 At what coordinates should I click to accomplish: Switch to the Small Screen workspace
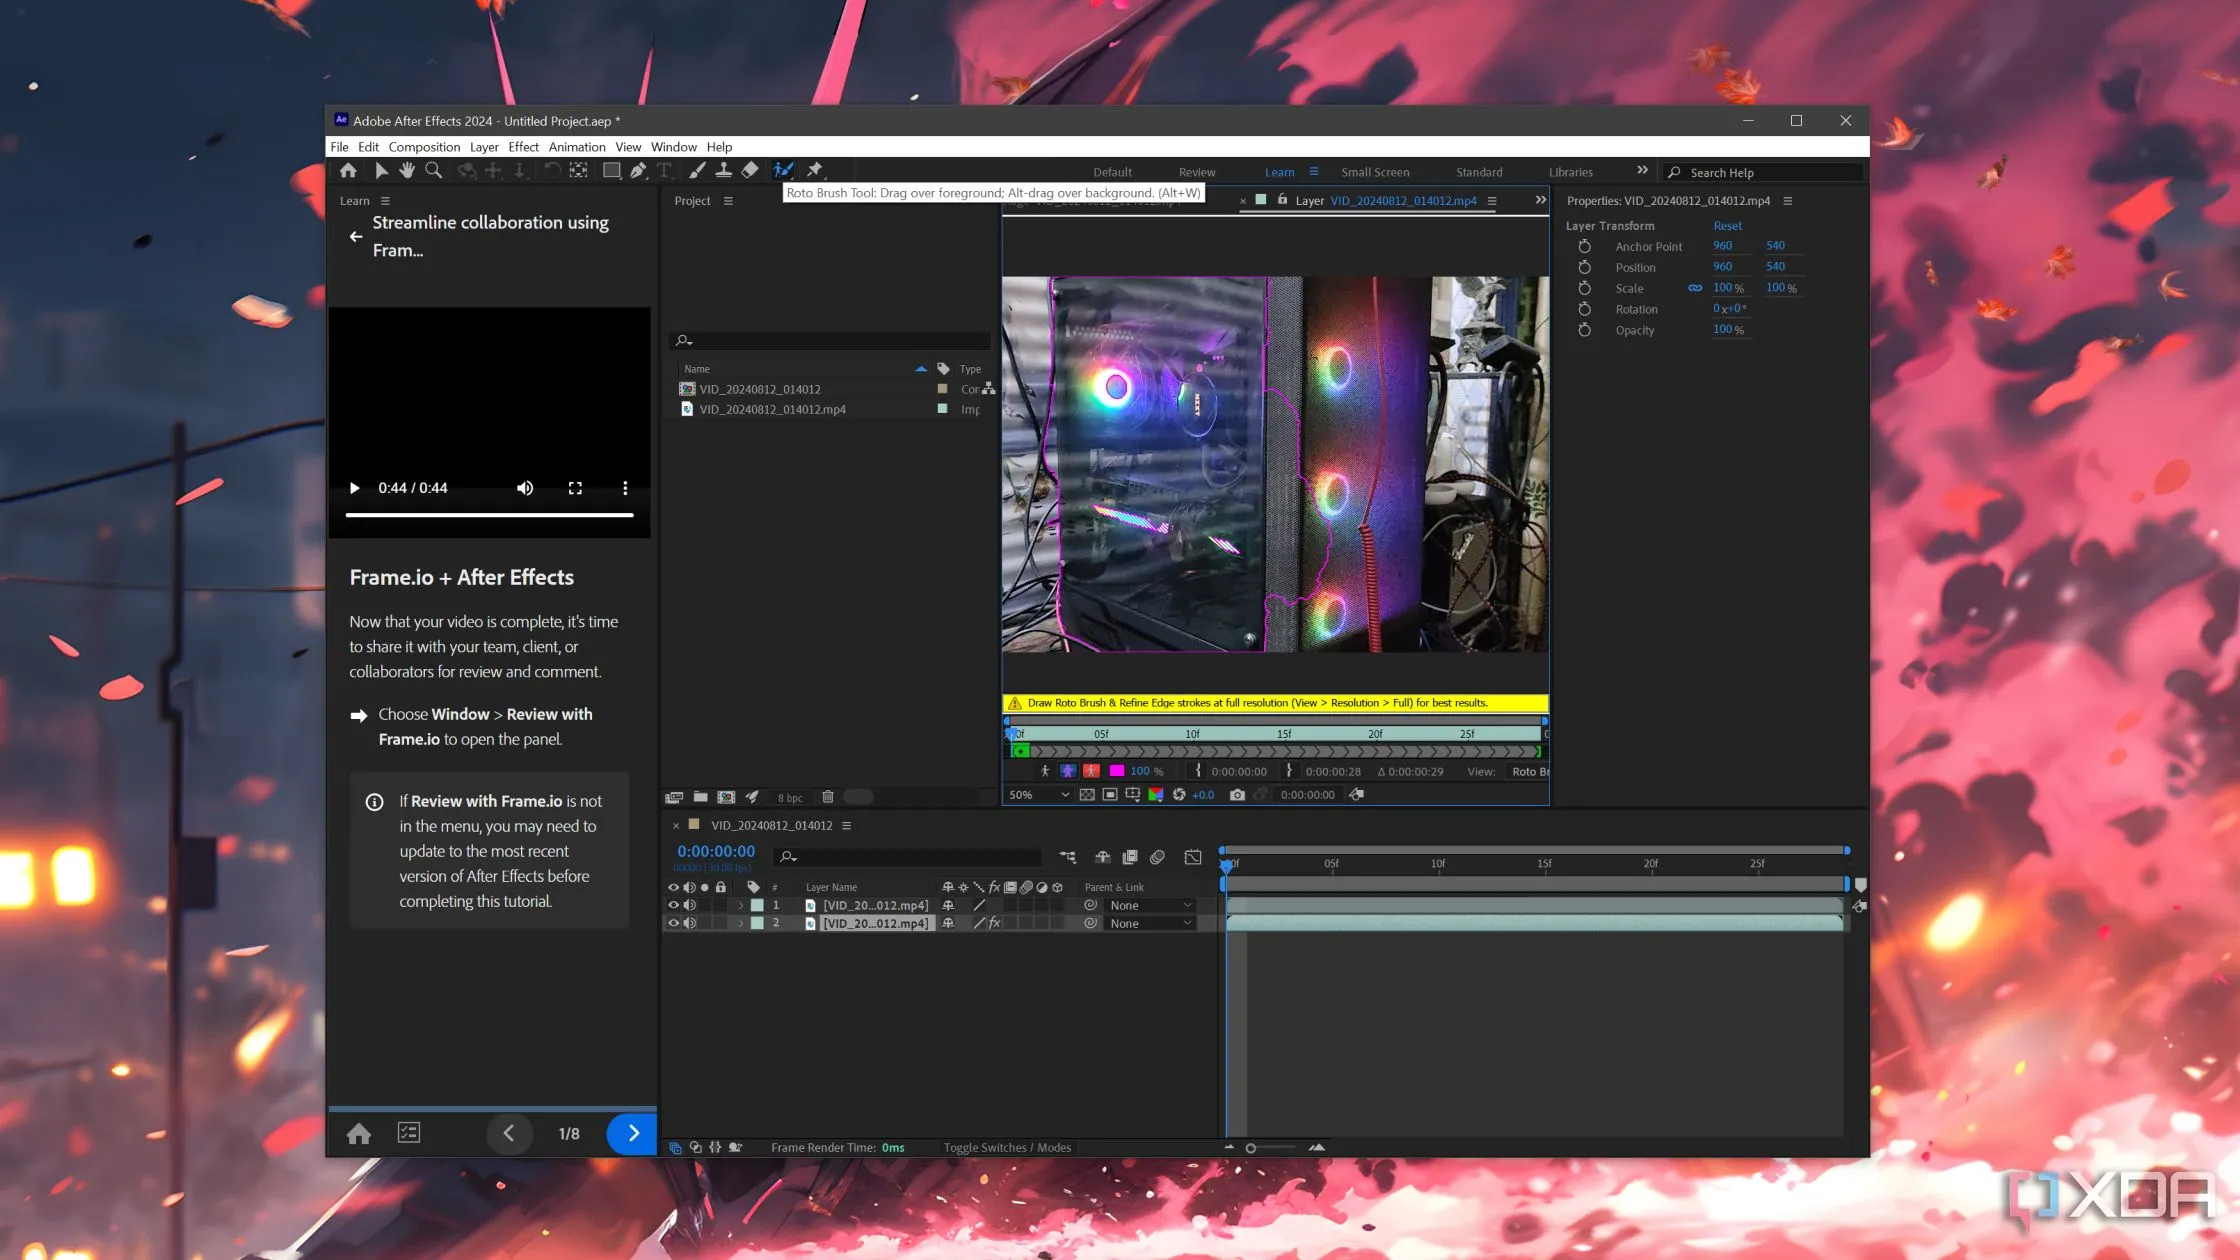point(1375,172)
